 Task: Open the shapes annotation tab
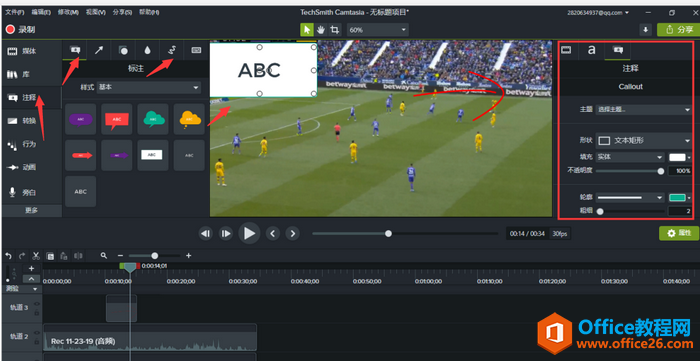tap(123, 50)
